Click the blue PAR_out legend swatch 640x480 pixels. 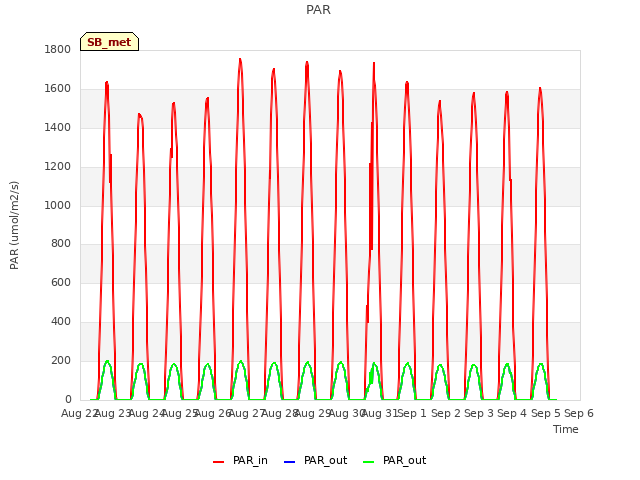point(289,462)
